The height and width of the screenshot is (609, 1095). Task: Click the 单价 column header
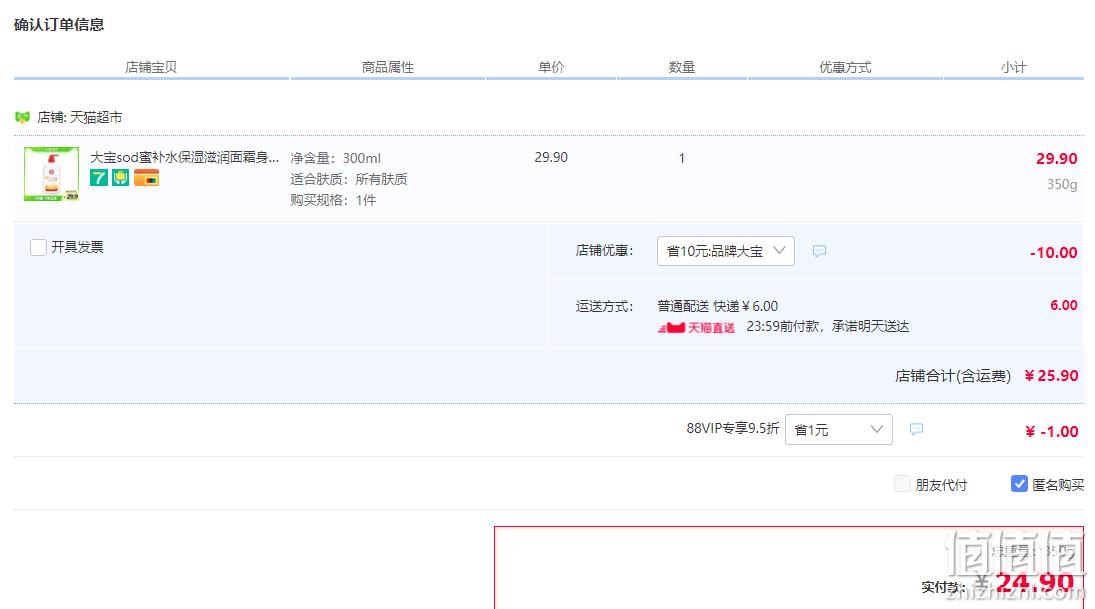pos(551,67)
